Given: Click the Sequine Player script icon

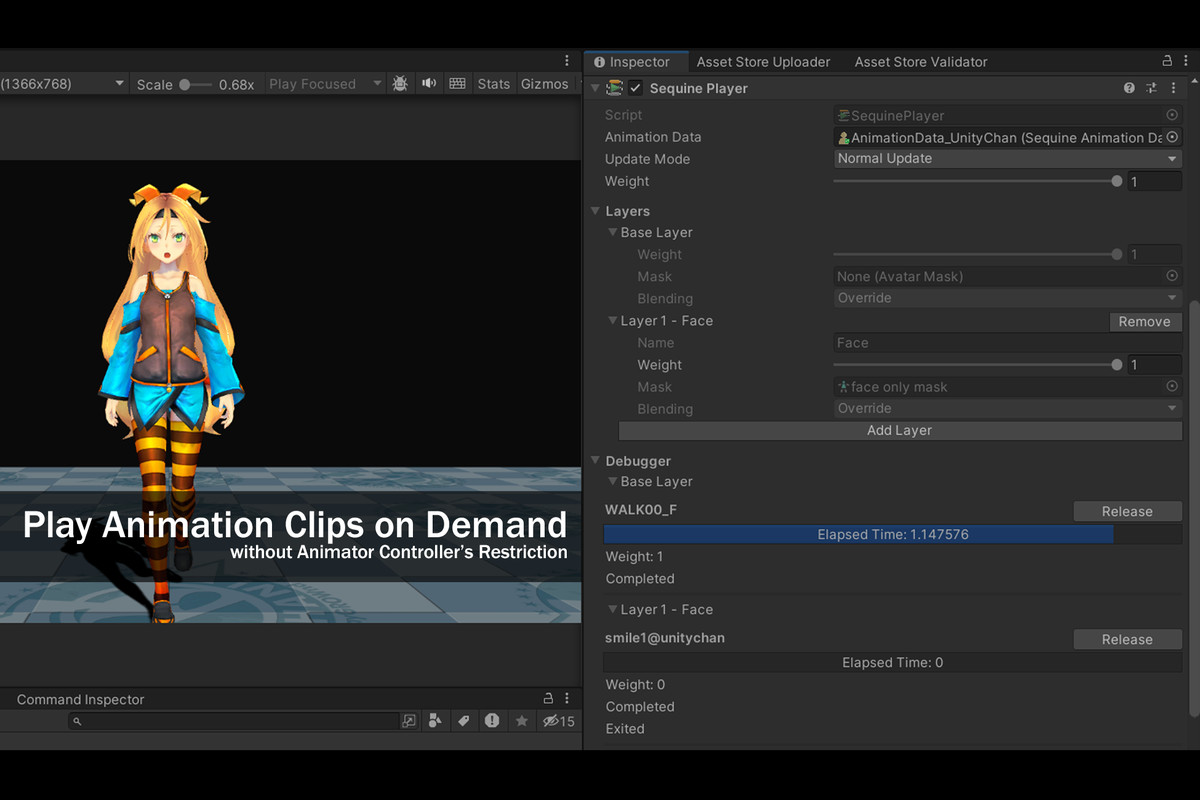Looking at the screenshot, I should click(613, 88).
